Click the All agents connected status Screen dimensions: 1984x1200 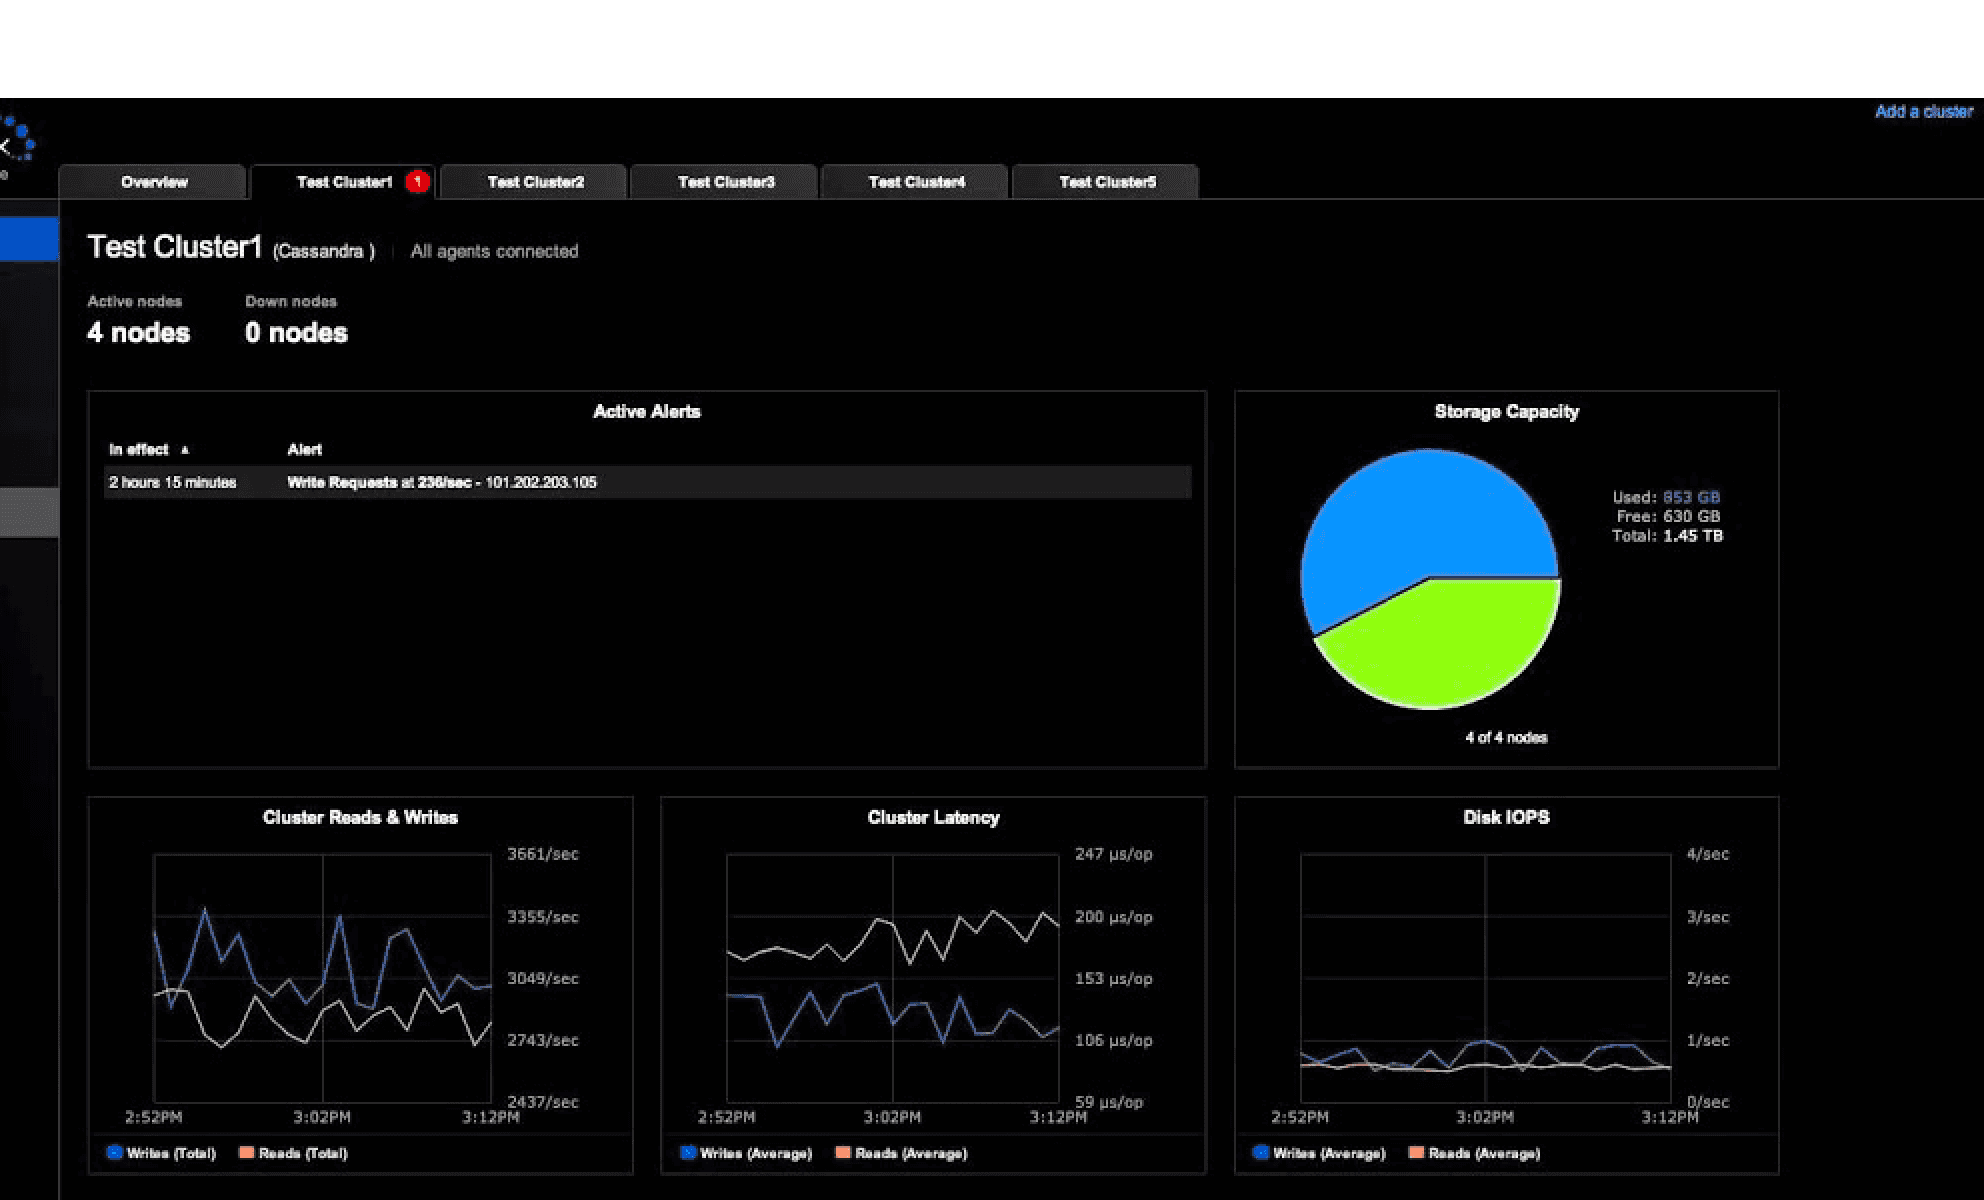494,251
